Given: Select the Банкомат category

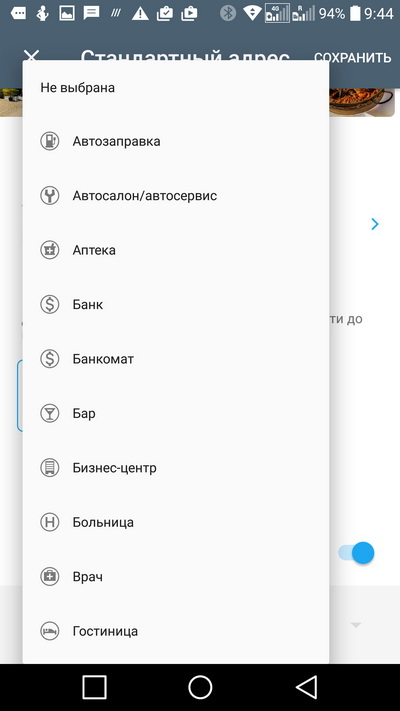Looking at the screenshot, I should point(176,359).
